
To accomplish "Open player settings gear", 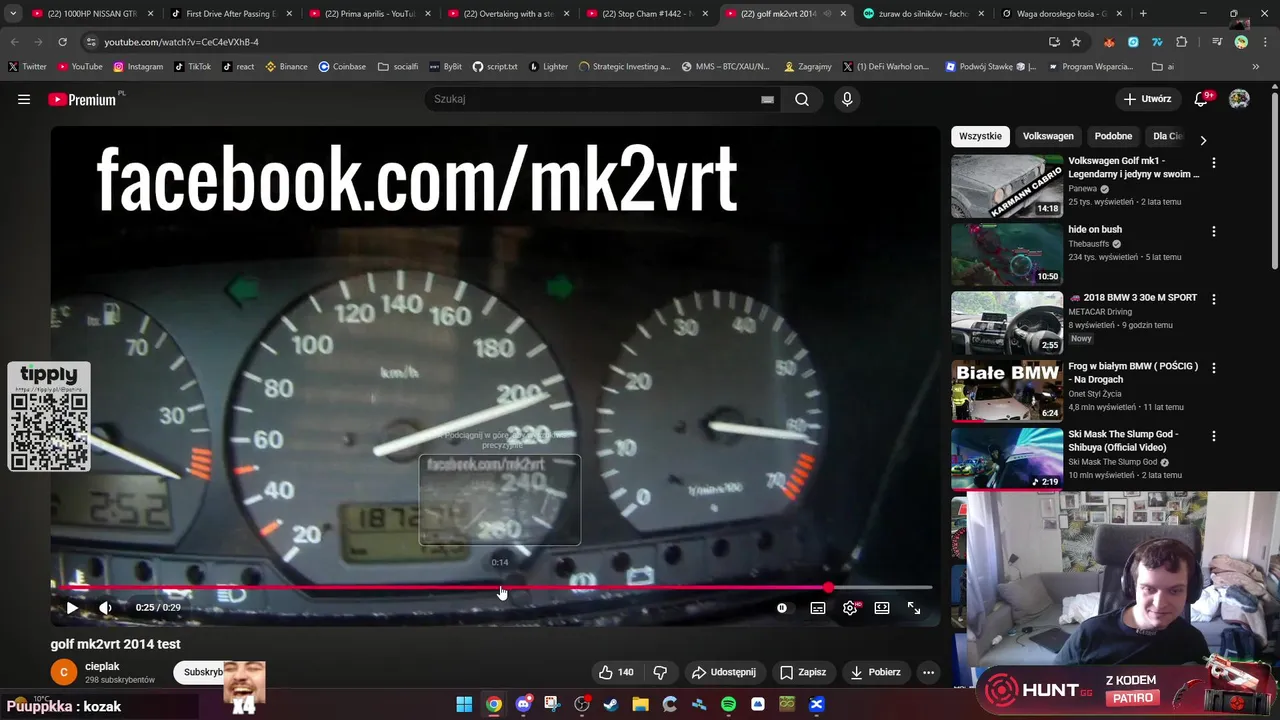I will click(x=850, y=607).
